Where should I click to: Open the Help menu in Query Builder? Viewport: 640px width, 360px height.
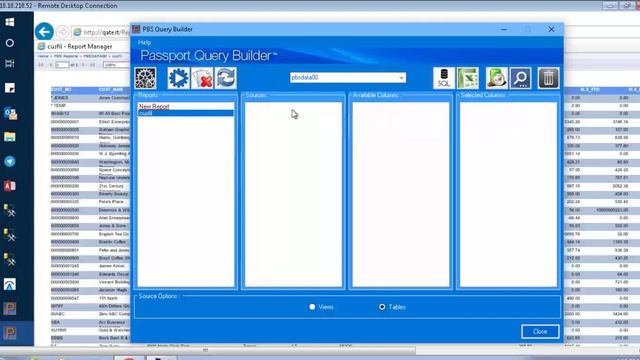point(144,42)
